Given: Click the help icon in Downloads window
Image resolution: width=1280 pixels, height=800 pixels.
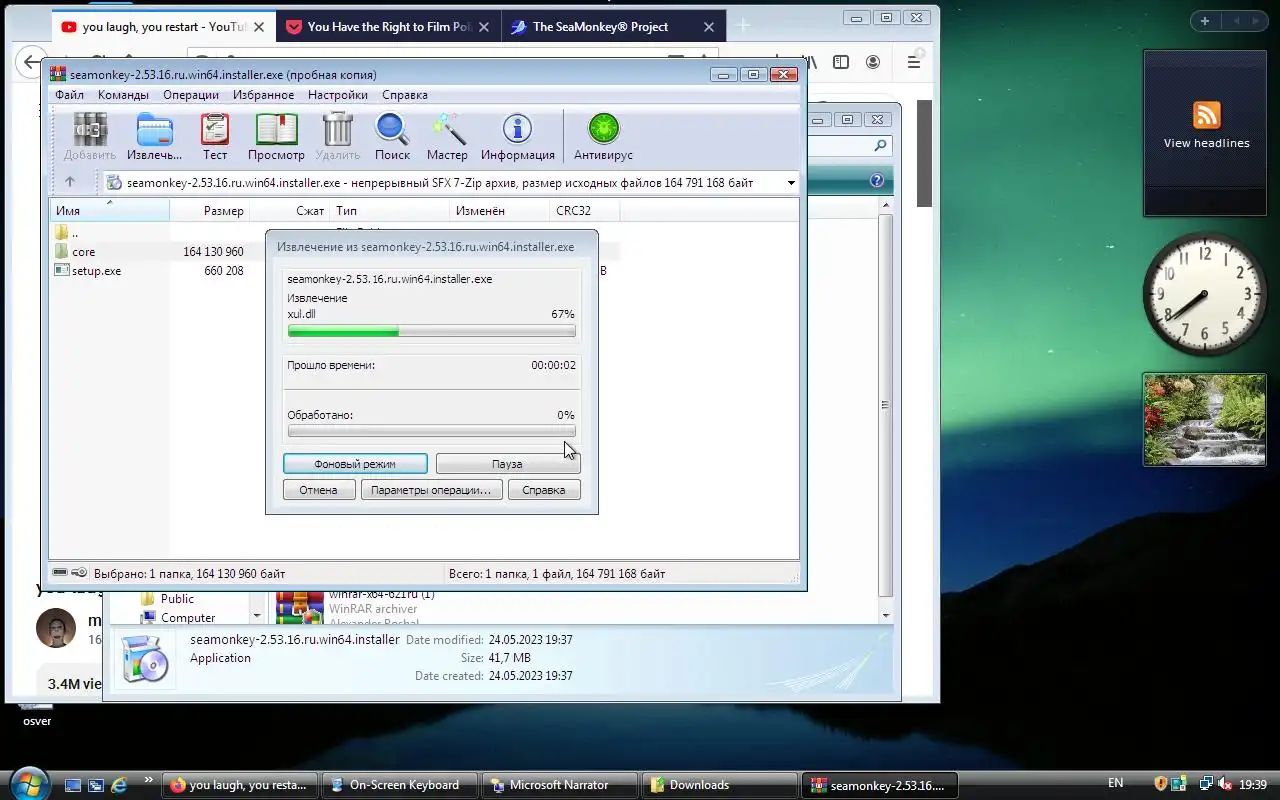Looking at the screenshot, I should coord(877,181).
